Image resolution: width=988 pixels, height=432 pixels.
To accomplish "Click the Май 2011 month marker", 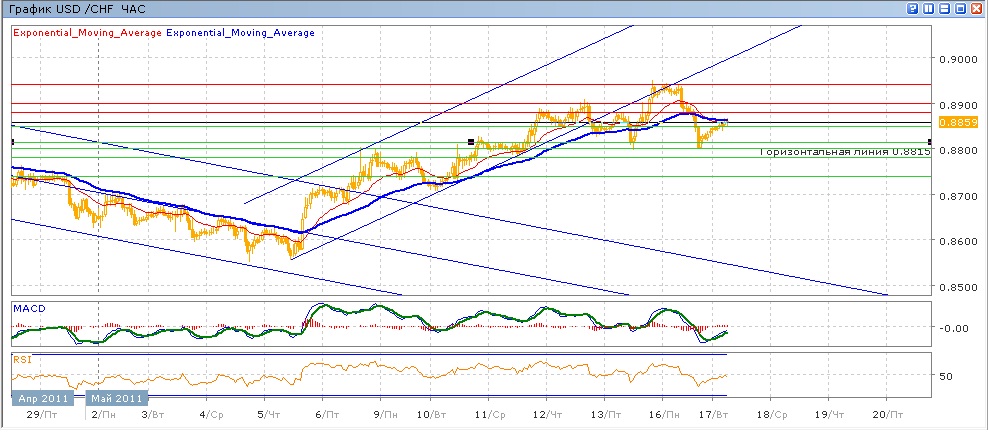I will coord(116,398).
